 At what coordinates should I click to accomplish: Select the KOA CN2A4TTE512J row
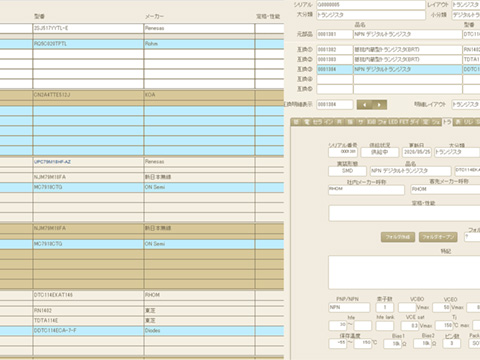pyautogui.click(x=142, y=95)
